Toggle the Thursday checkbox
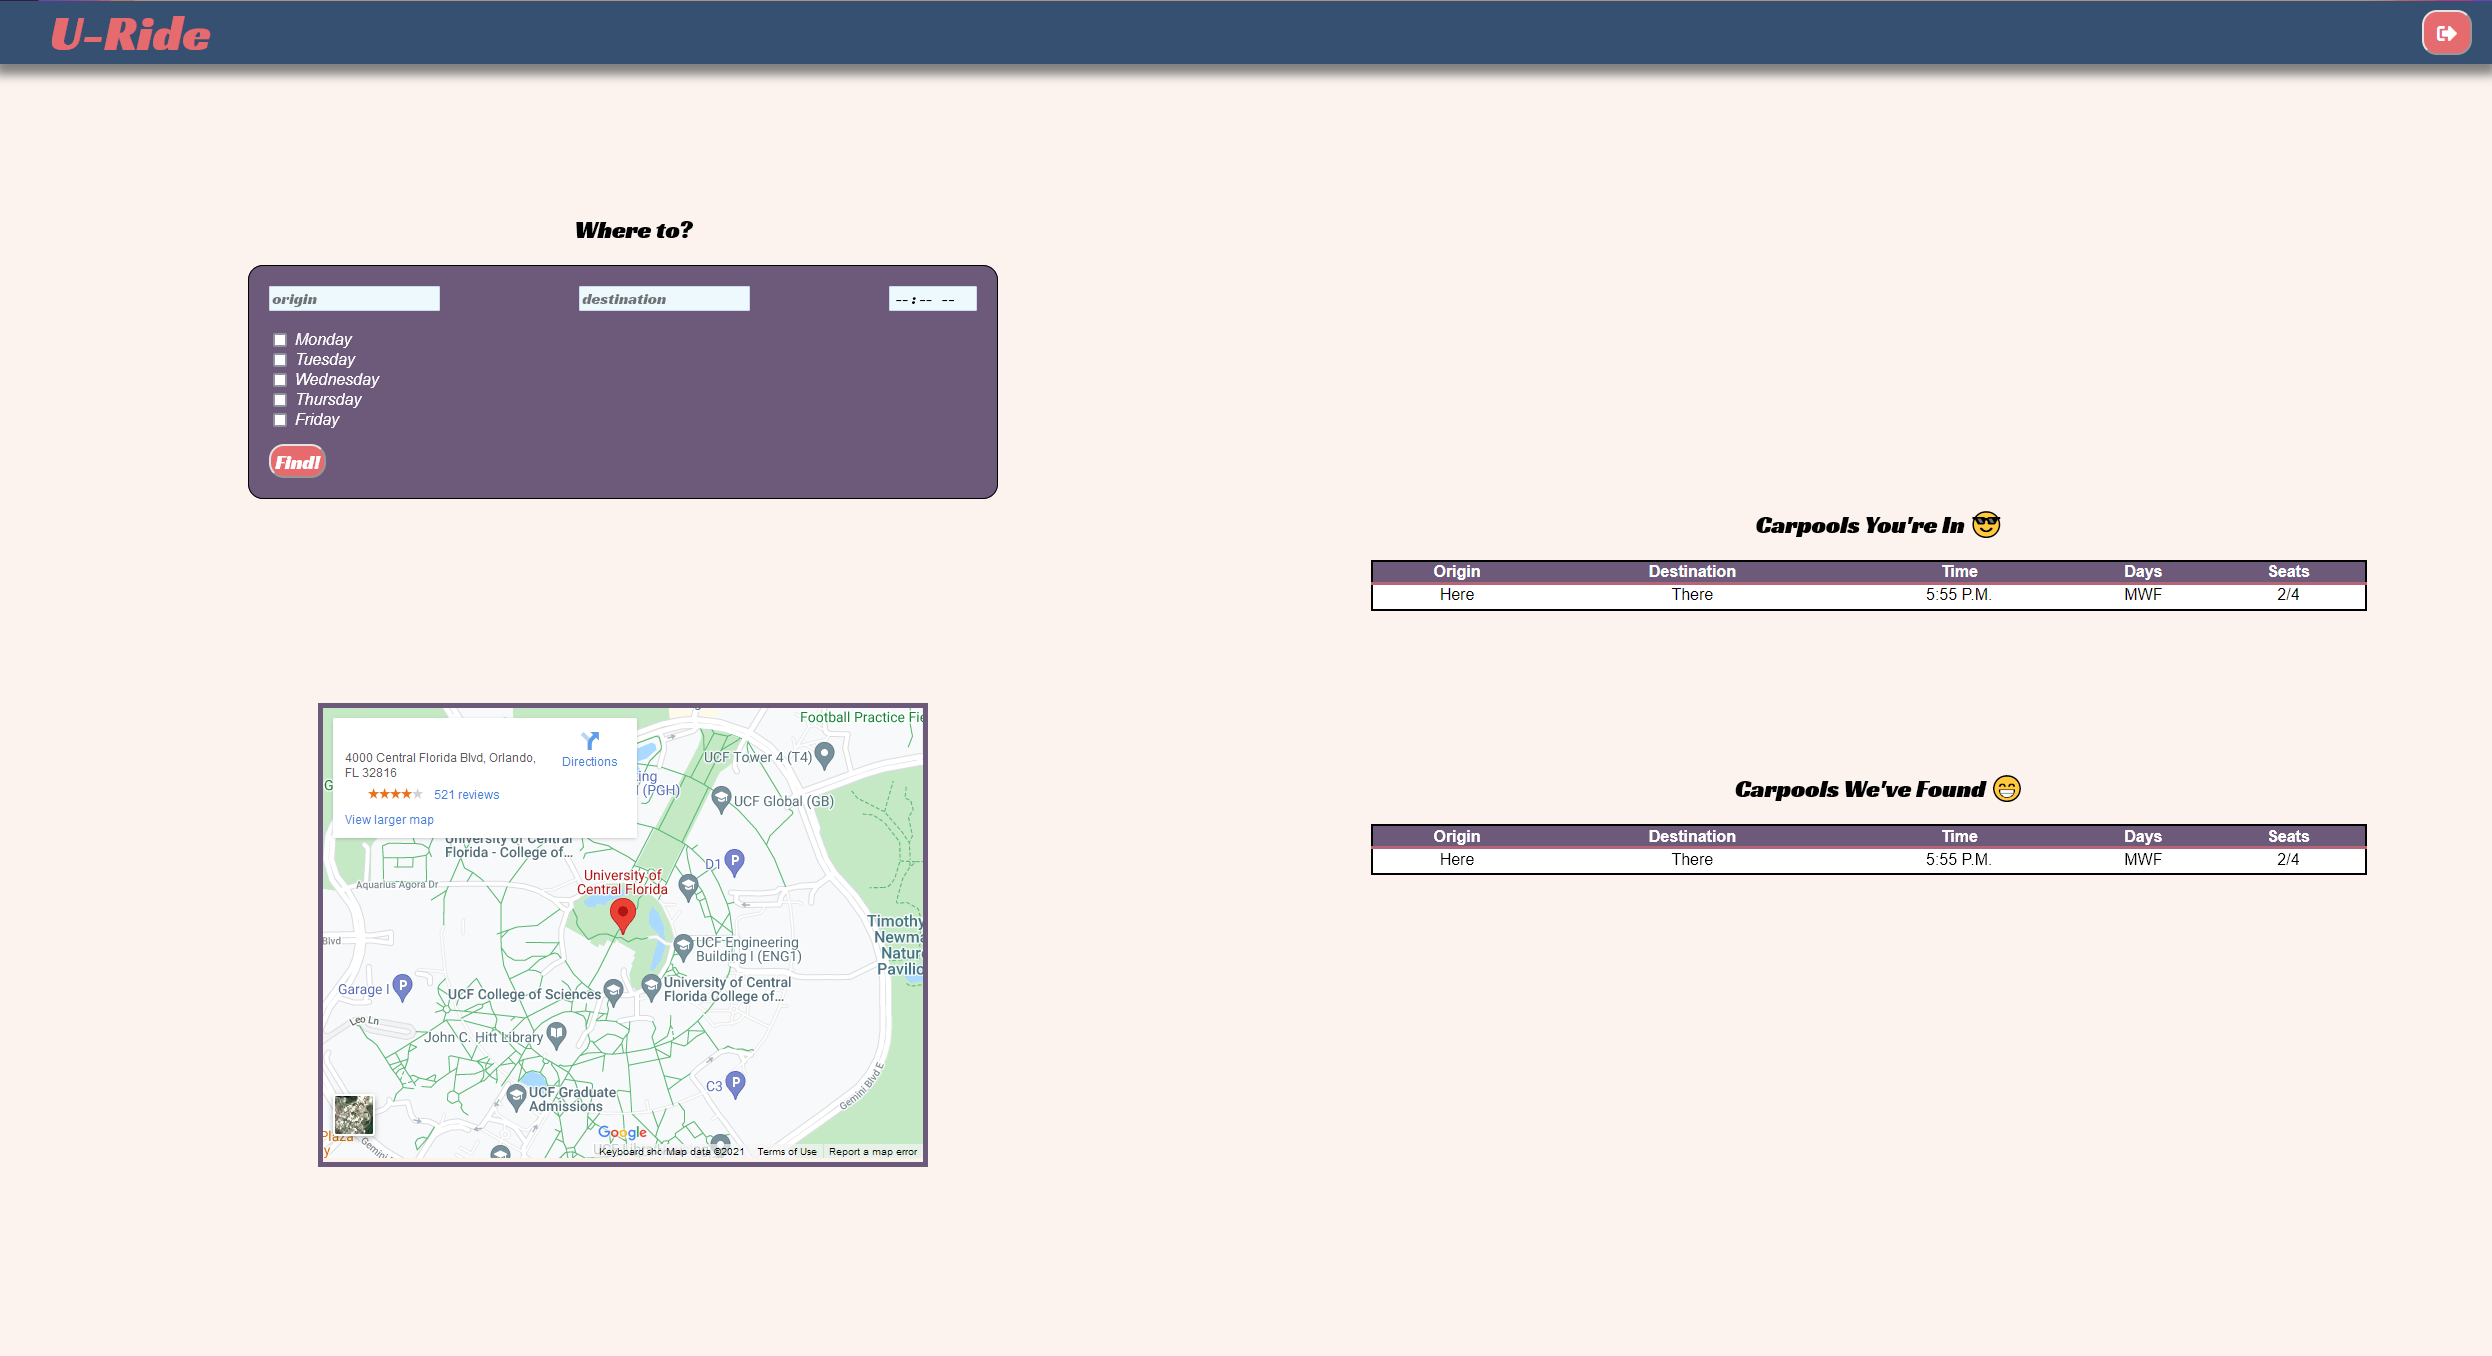Image resolution: width=2492 pixels, height=1356 pixels. click(x=280, y=400)
